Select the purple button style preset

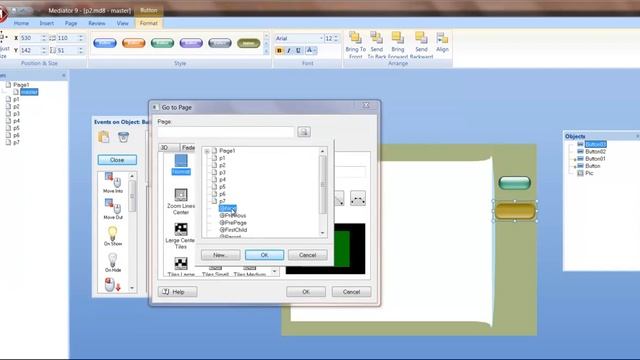tap(191, 43)
